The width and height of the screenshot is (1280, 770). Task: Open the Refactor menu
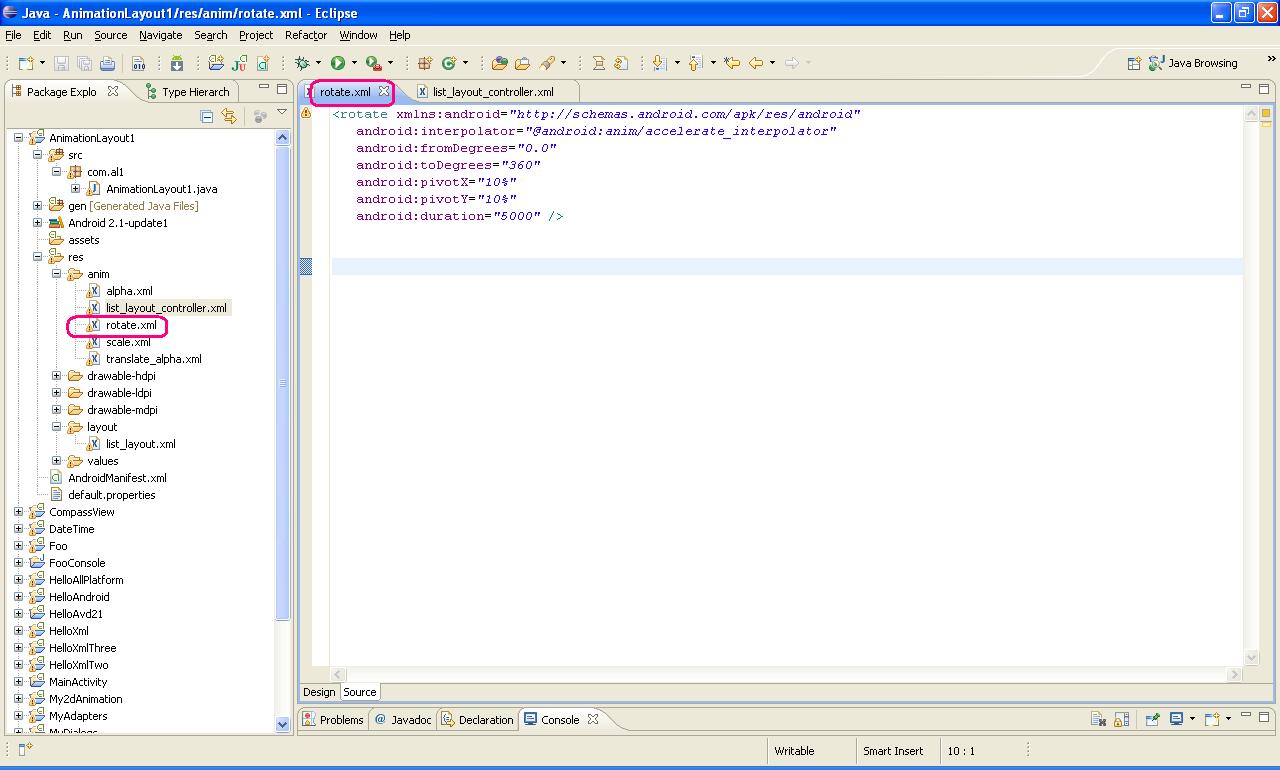click(x=306, y=35)
